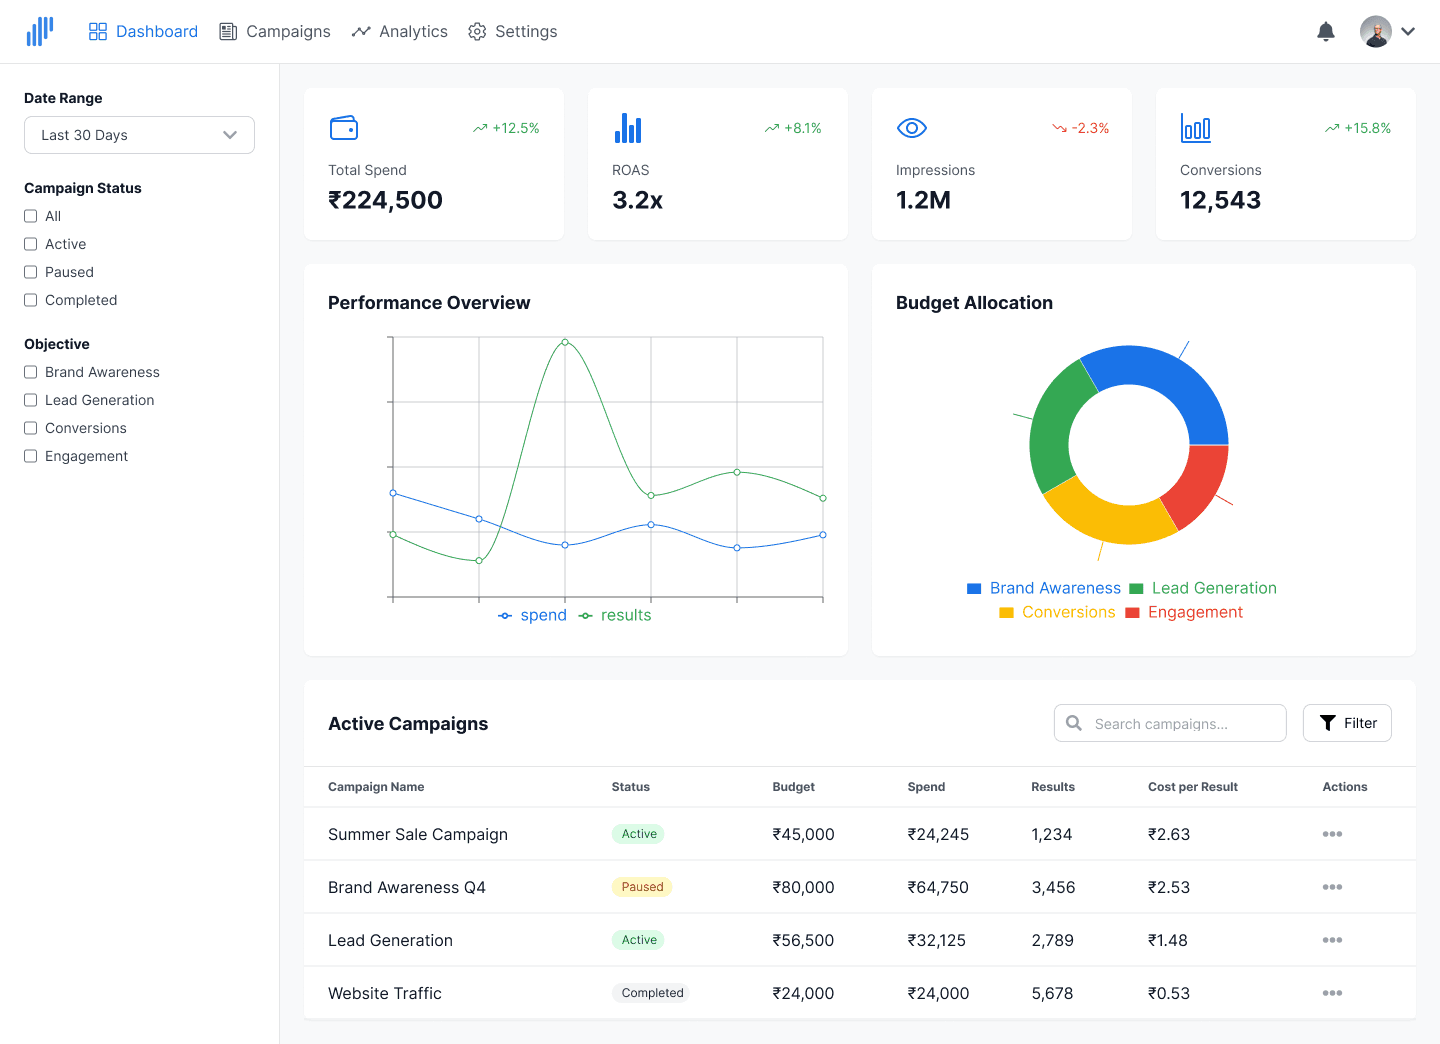Click the Total Spend wallet icon
Image resolution: width=1440 pixels, height=1044 pixels.
coord(344,128)
